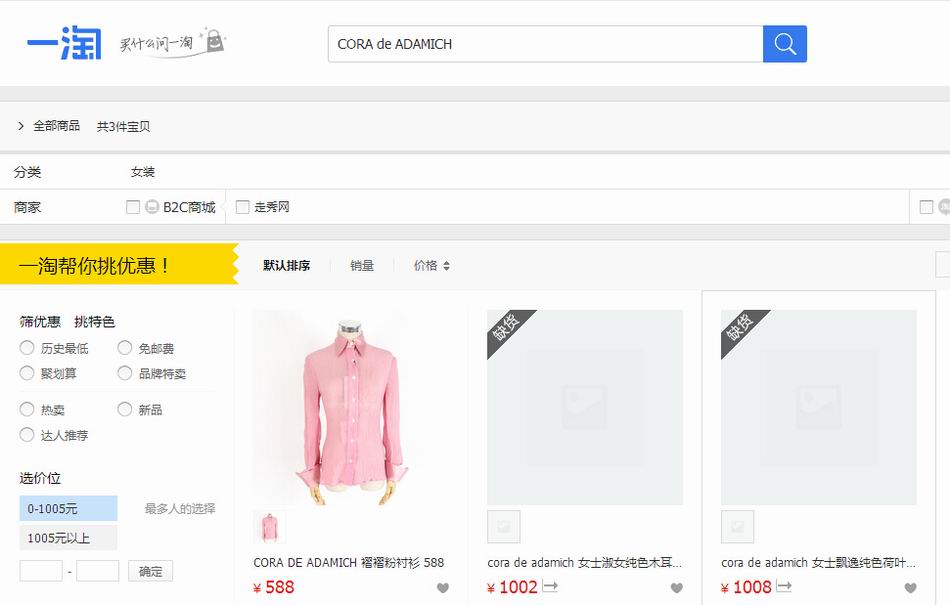
Task: Pick the 1005元以上 price range
Action: (x=68, y=538)
